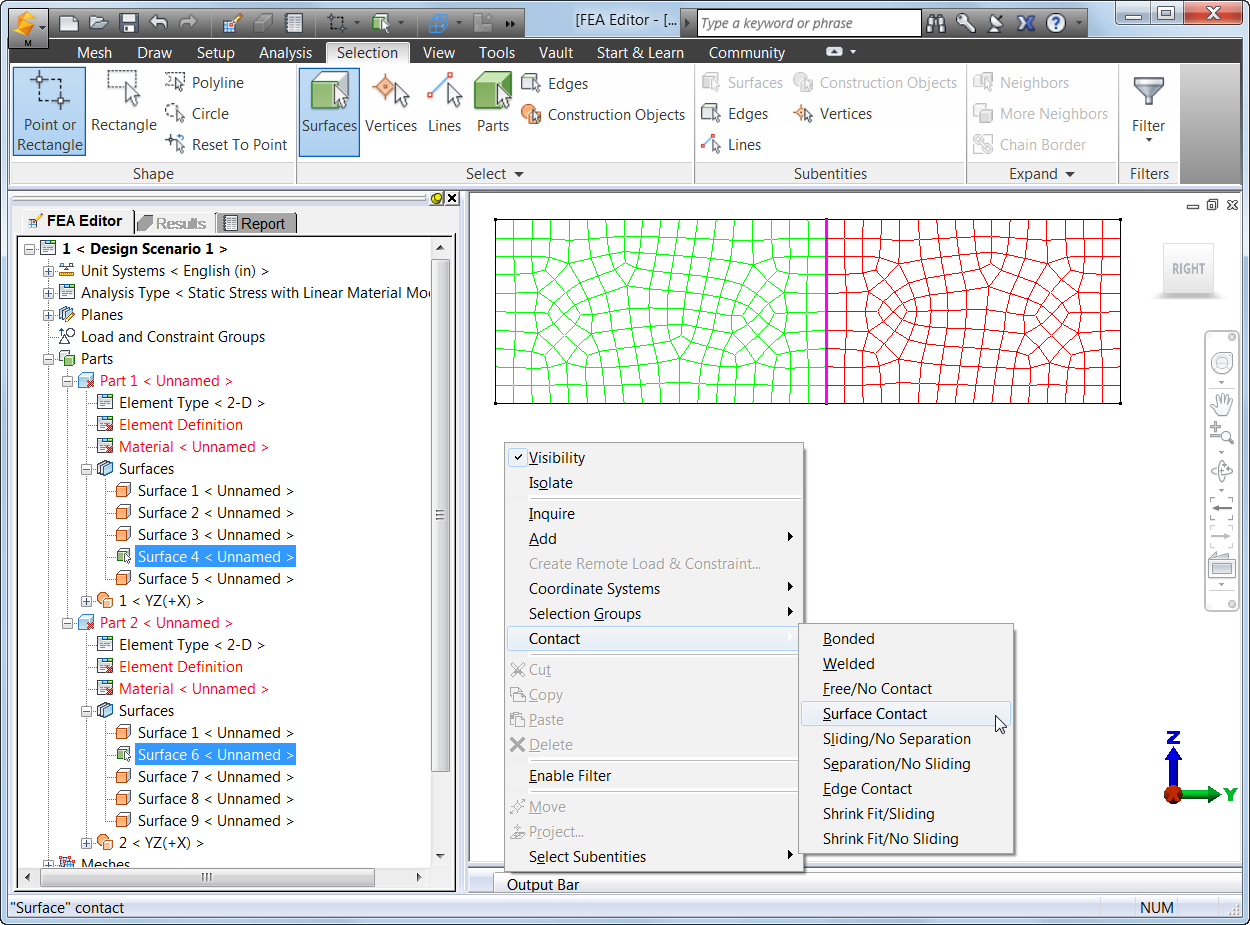This screenshot has height=925, width=1250.
Task: Choose the Rectangle selection shape
Action: tap(123, 104)
